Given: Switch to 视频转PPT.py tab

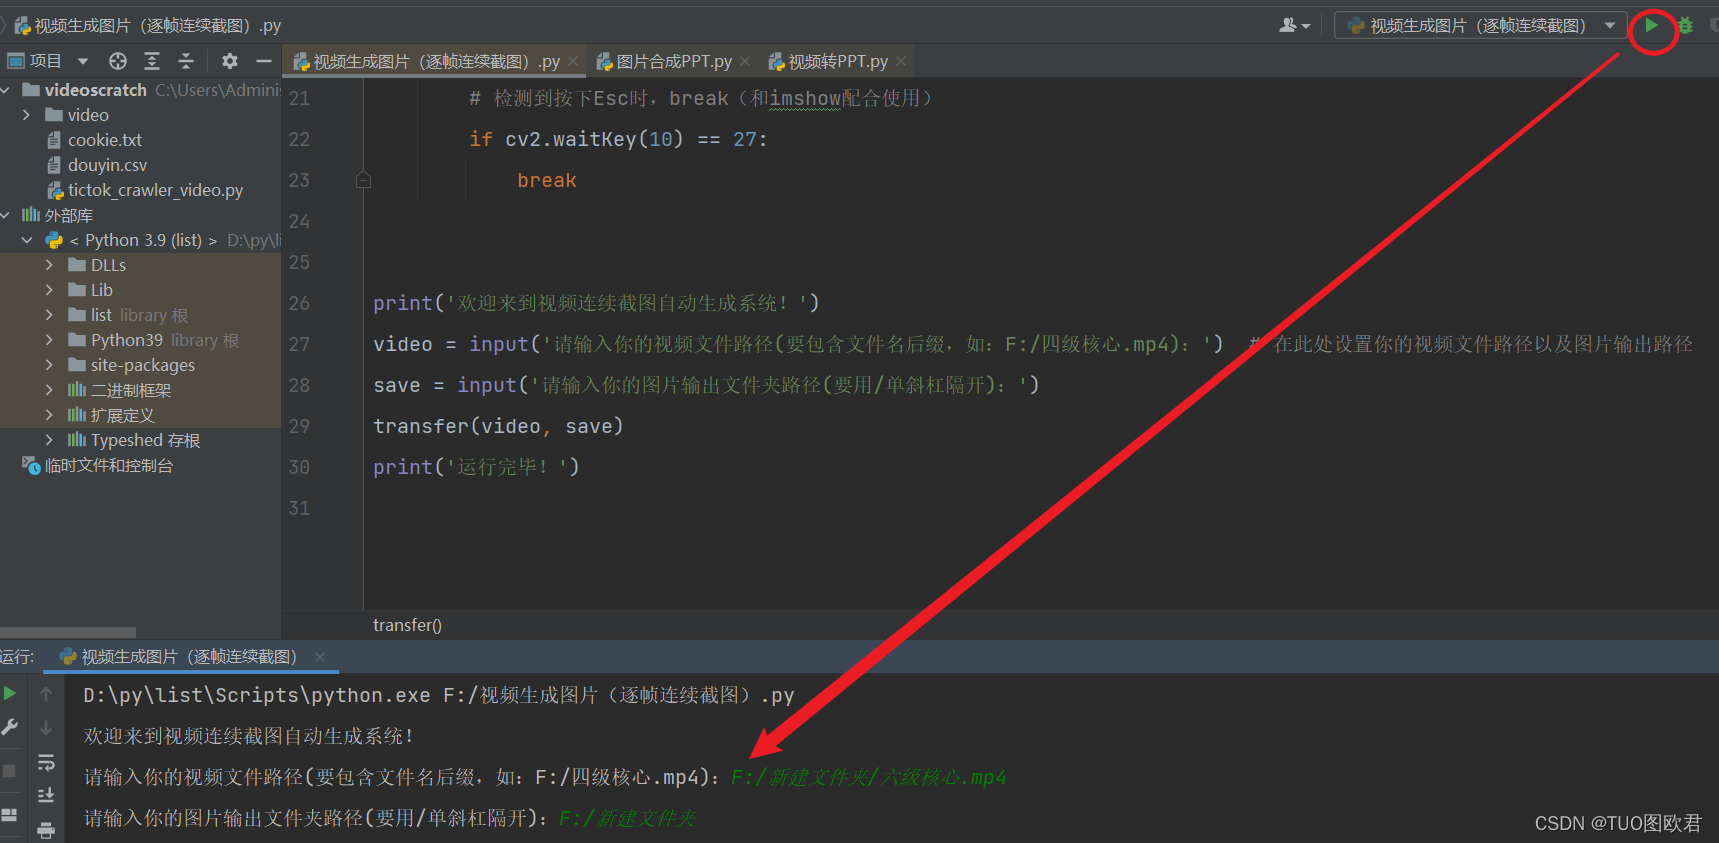Looking at the screenshot, I should coord(837,61).
